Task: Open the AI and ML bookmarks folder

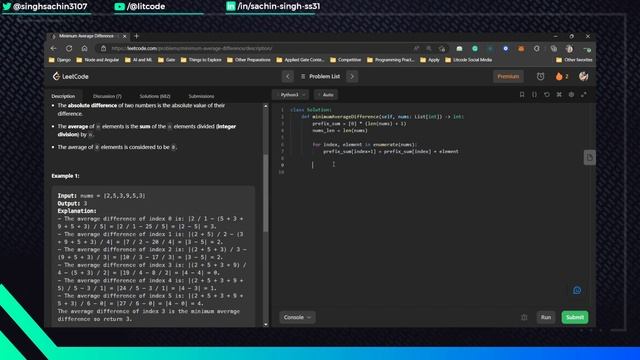Action: 138,60
